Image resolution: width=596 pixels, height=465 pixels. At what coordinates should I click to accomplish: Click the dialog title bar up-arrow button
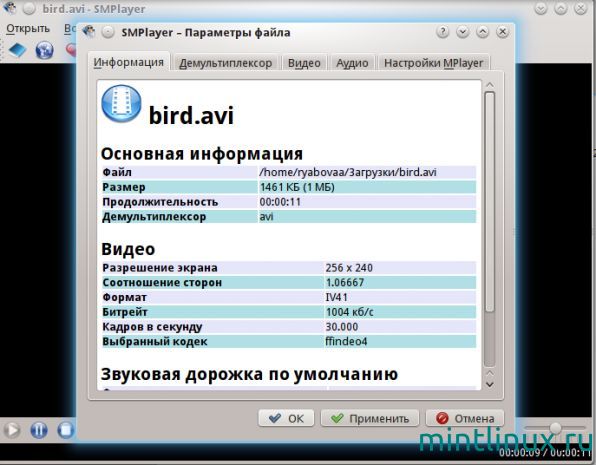point(482,32)
